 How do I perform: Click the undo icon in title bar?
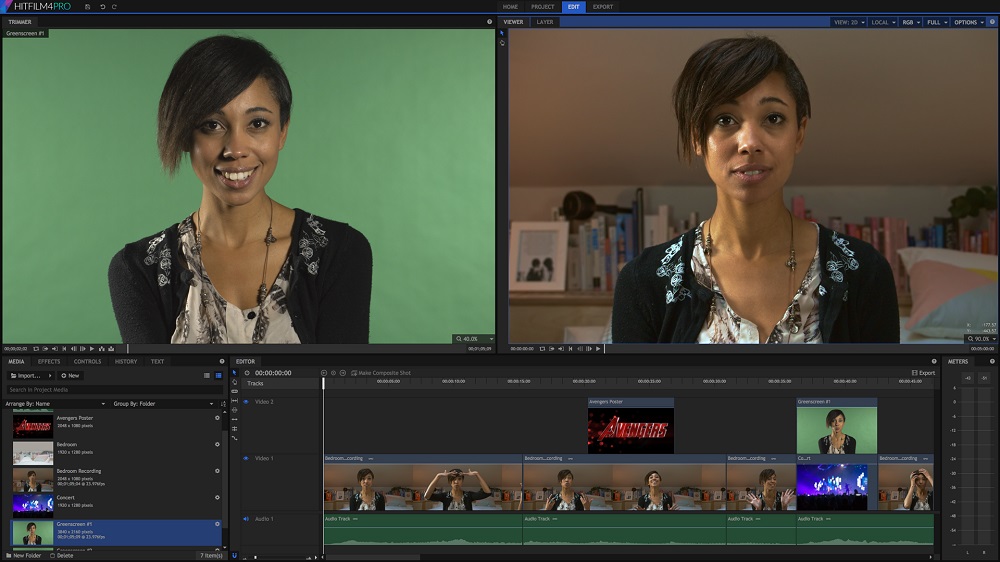click(102, 7)
